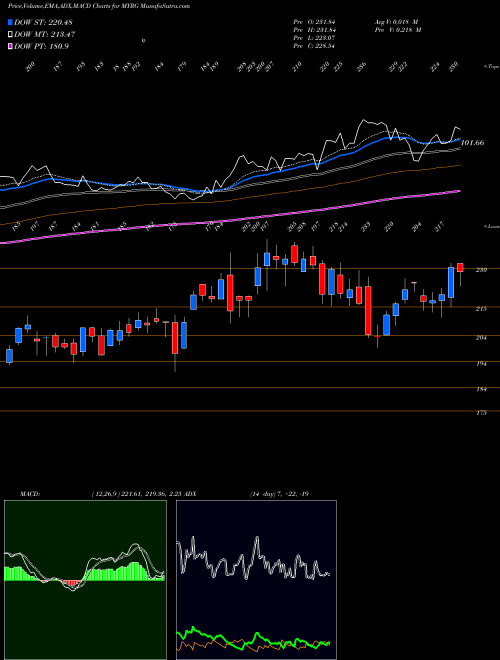Click the 'Pre L: 223.07' value
The height and width of the screenshot is (660, 500).
pyautogui.click(x=314, y=38)
